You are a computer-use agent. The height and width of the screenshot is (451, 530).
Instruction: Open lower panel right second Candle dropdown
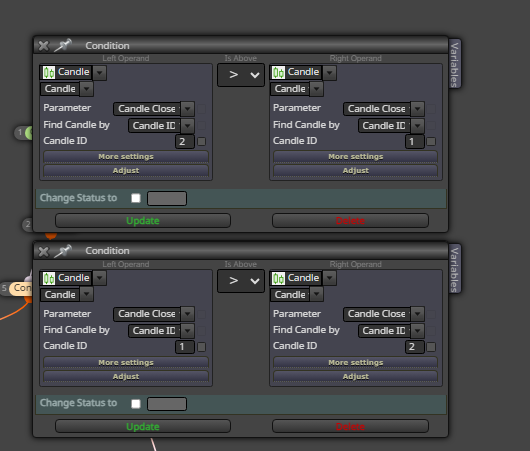316,294
